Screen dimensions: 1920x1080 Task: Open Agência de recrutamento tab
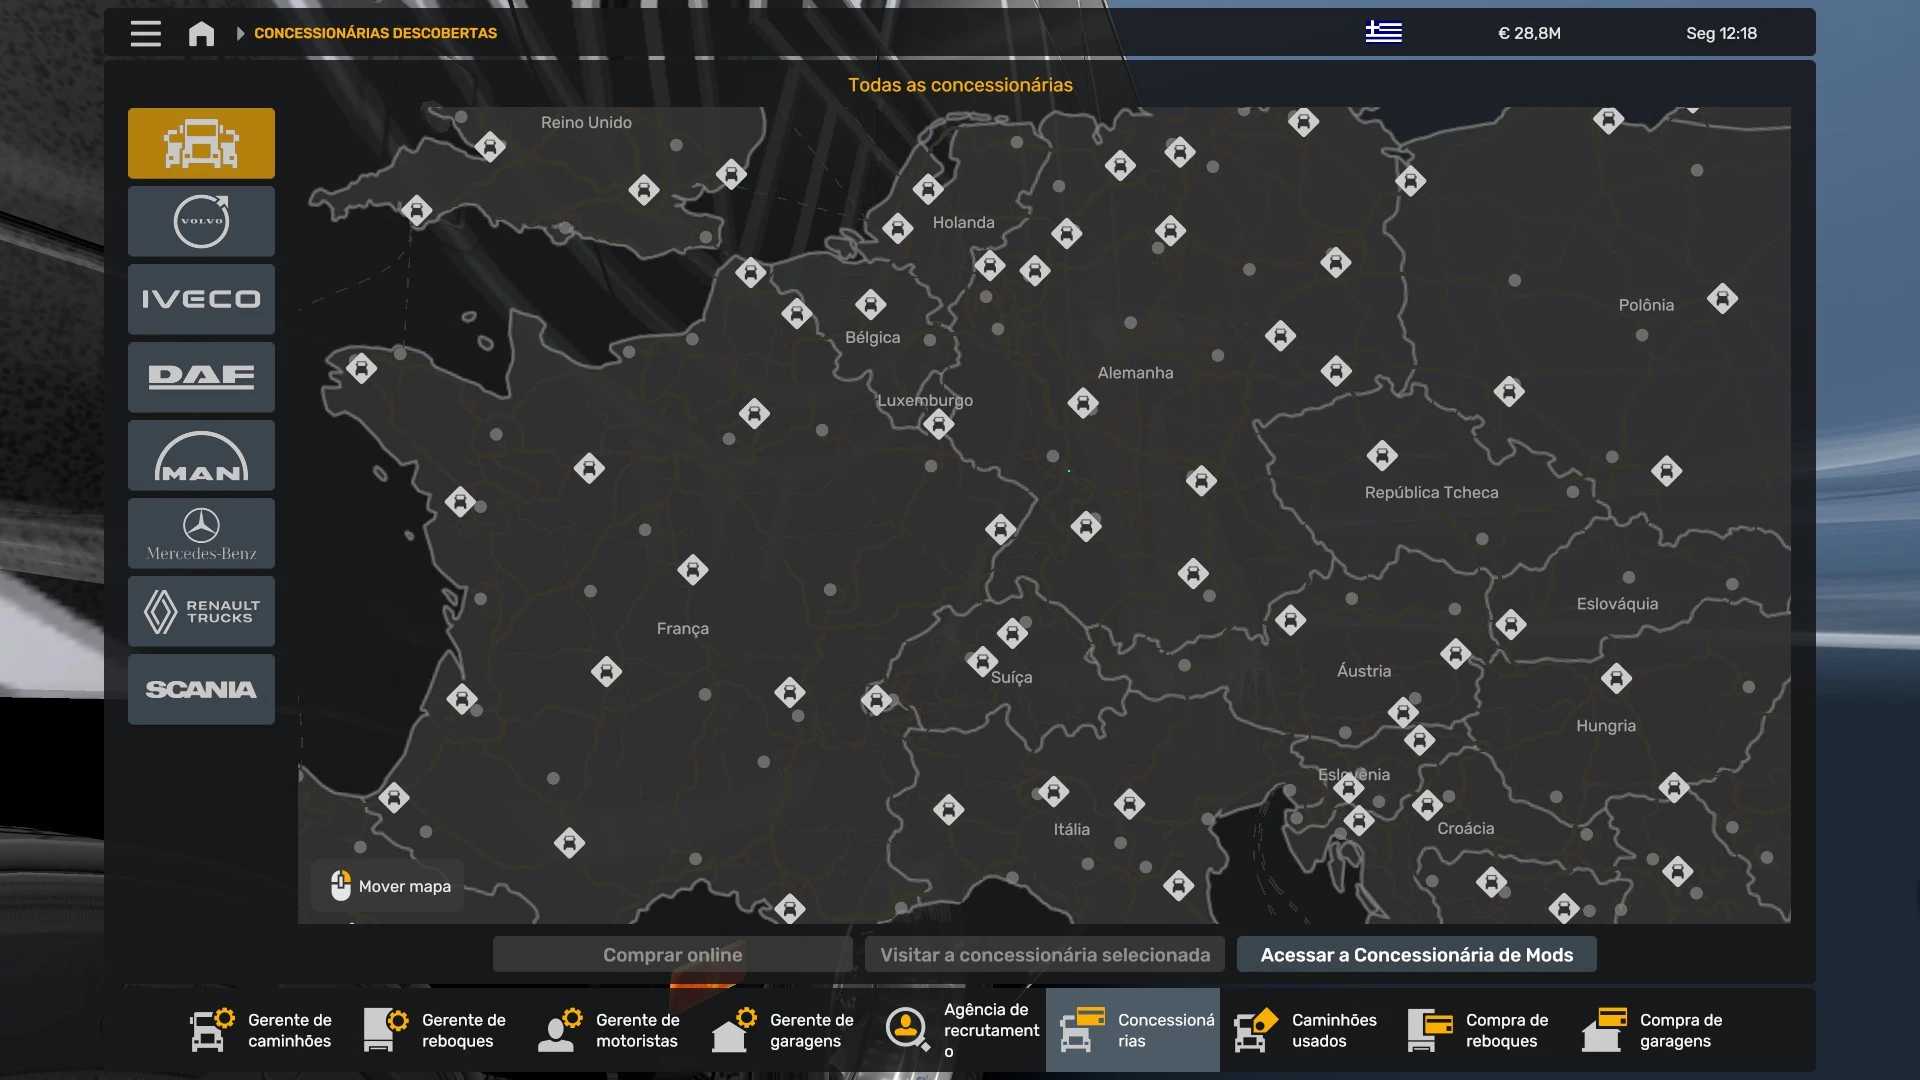tap(958, 1030)
